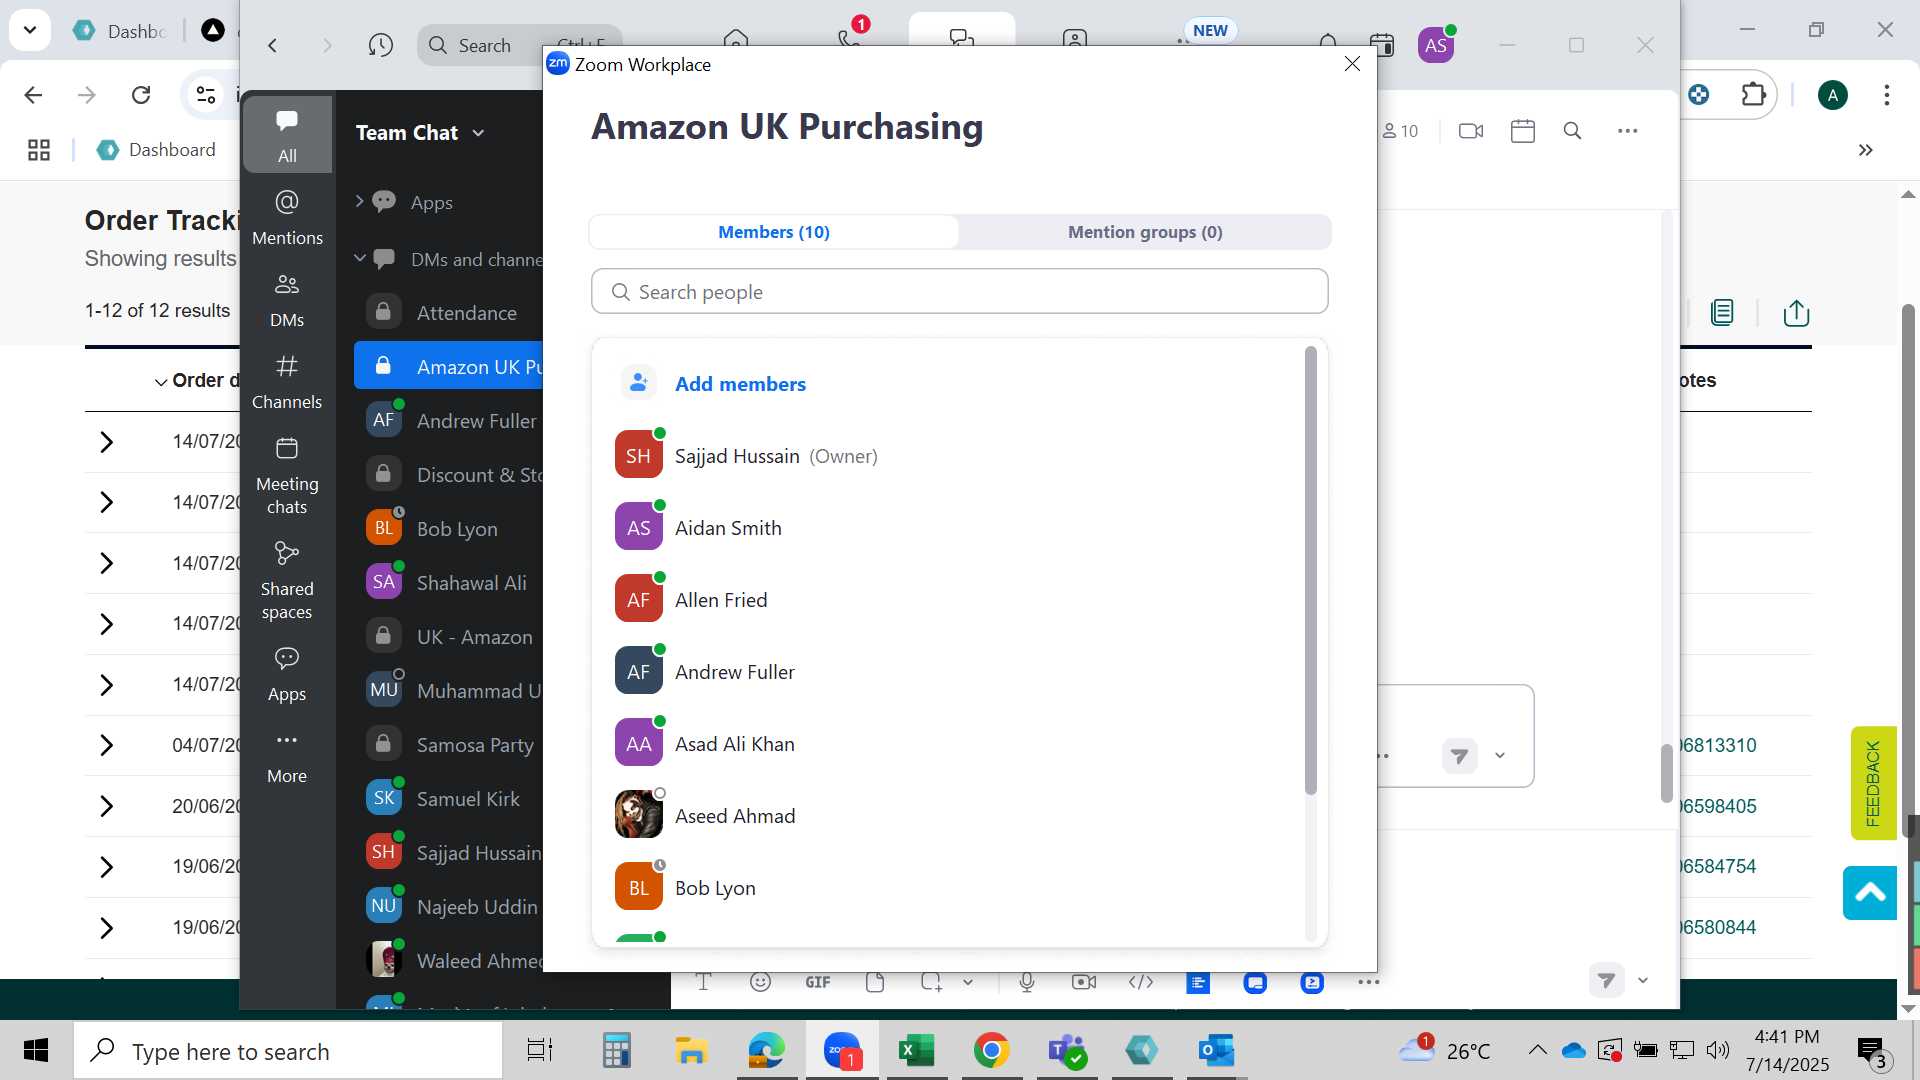Switch to Mention groups (0) tab
1920x1080 pixels.
click(1145, 232)
